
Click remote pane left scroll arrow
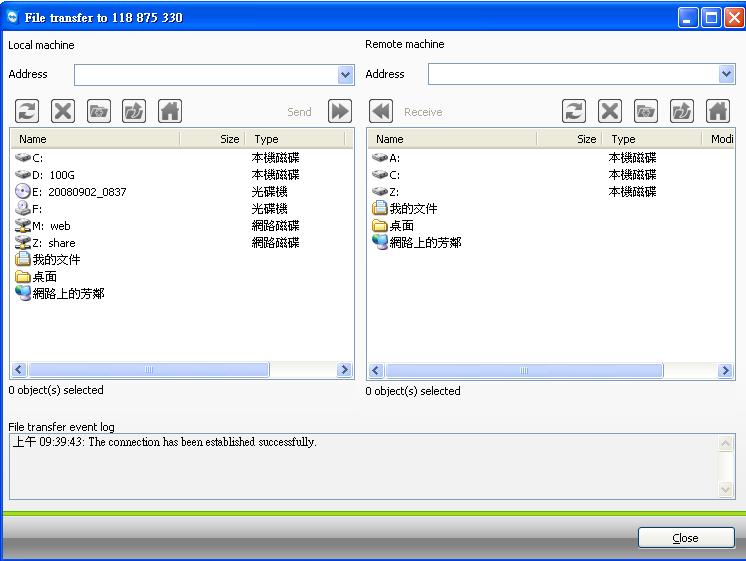tap(376, 370)
